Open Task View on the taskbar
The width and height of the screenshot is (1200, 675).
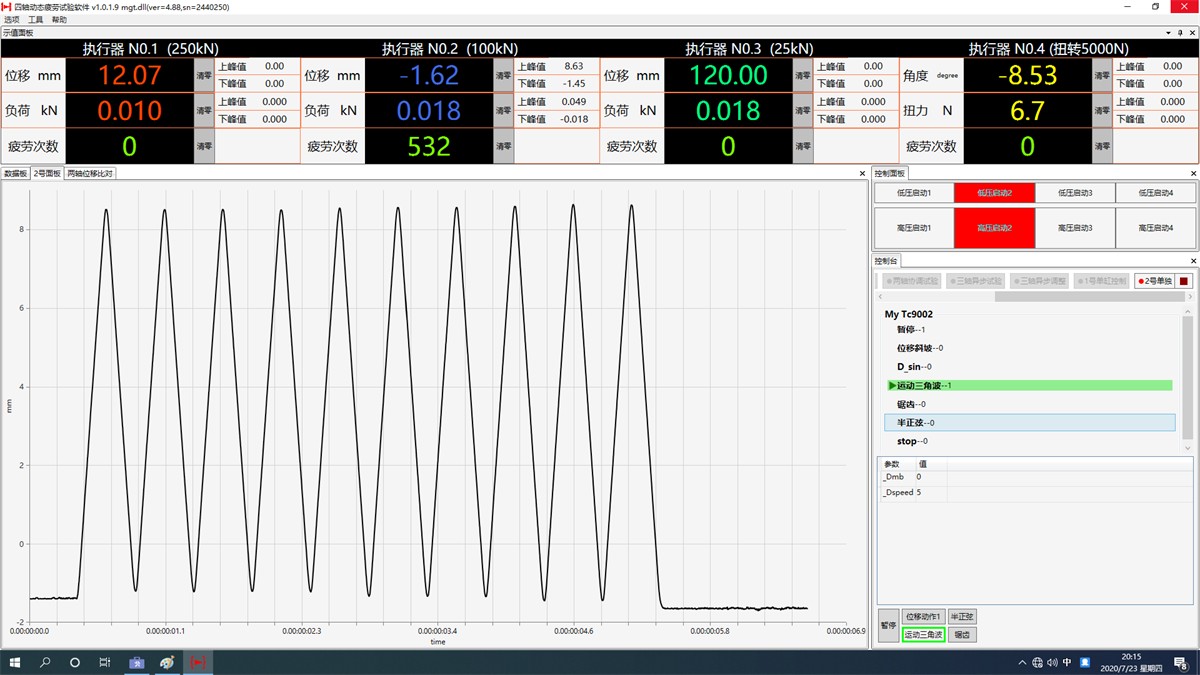click(105, 662)
